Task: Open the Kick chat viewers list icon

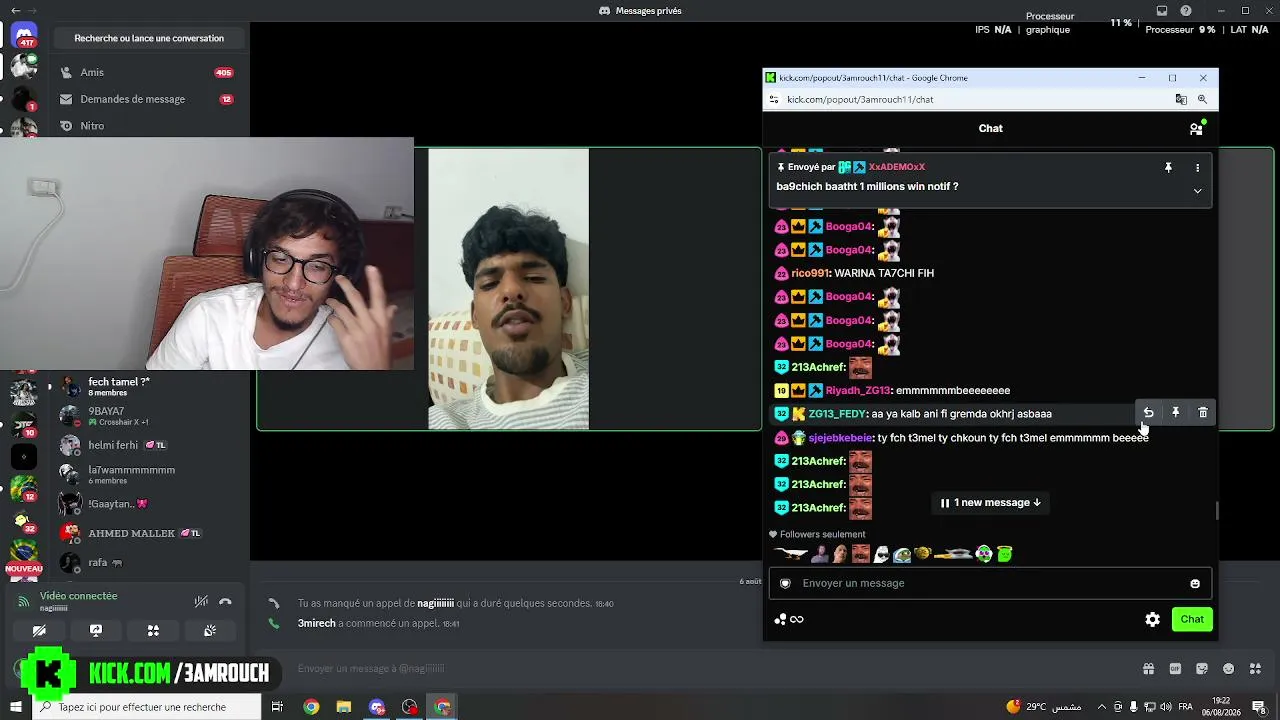Action: (x=1196, y=128)
